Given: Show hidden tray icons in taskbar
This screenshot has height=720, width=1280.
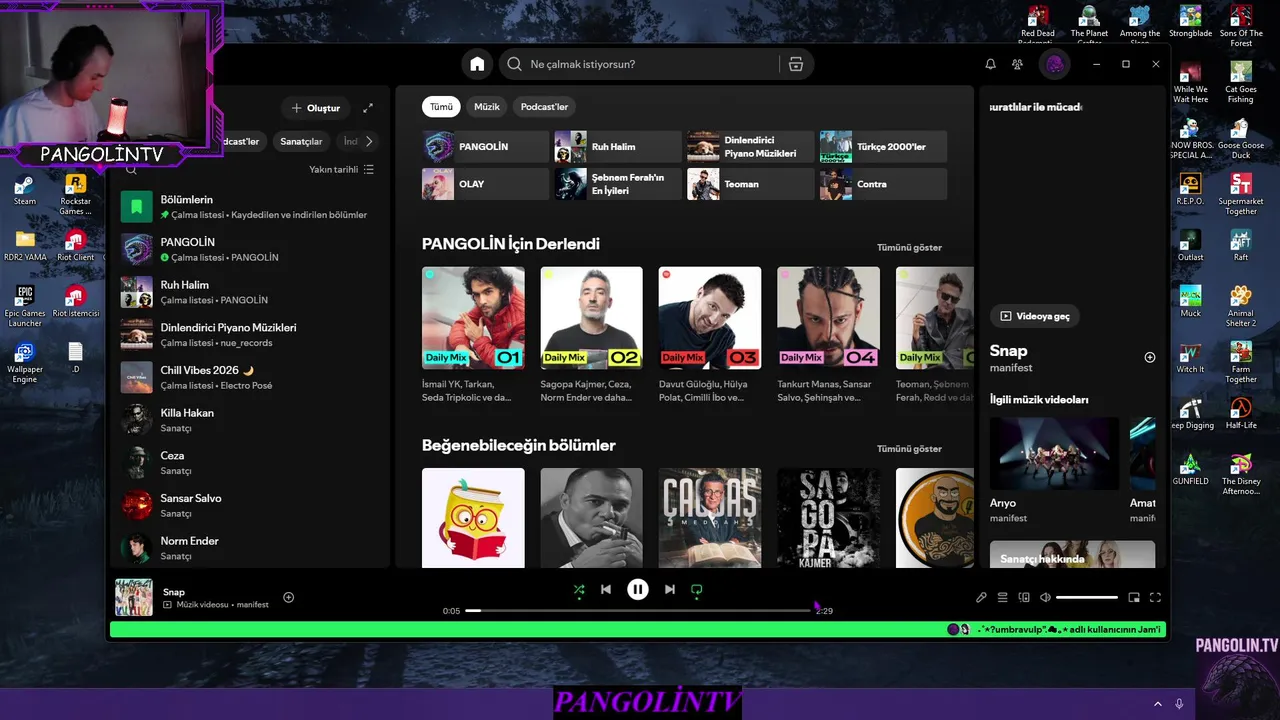Looking at the screenshot, I should point(1158,704).
